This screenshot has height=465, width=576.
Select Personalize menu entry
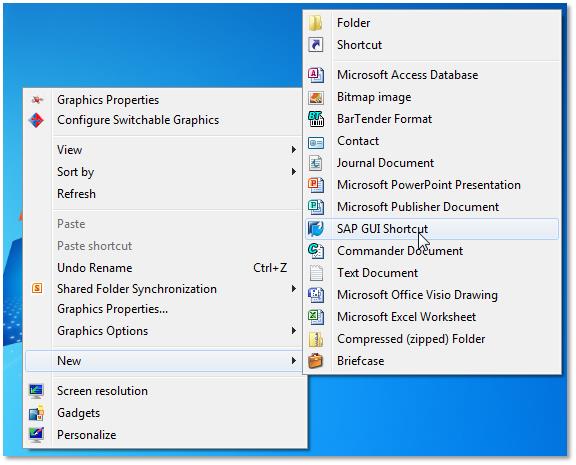click(87, 435)
